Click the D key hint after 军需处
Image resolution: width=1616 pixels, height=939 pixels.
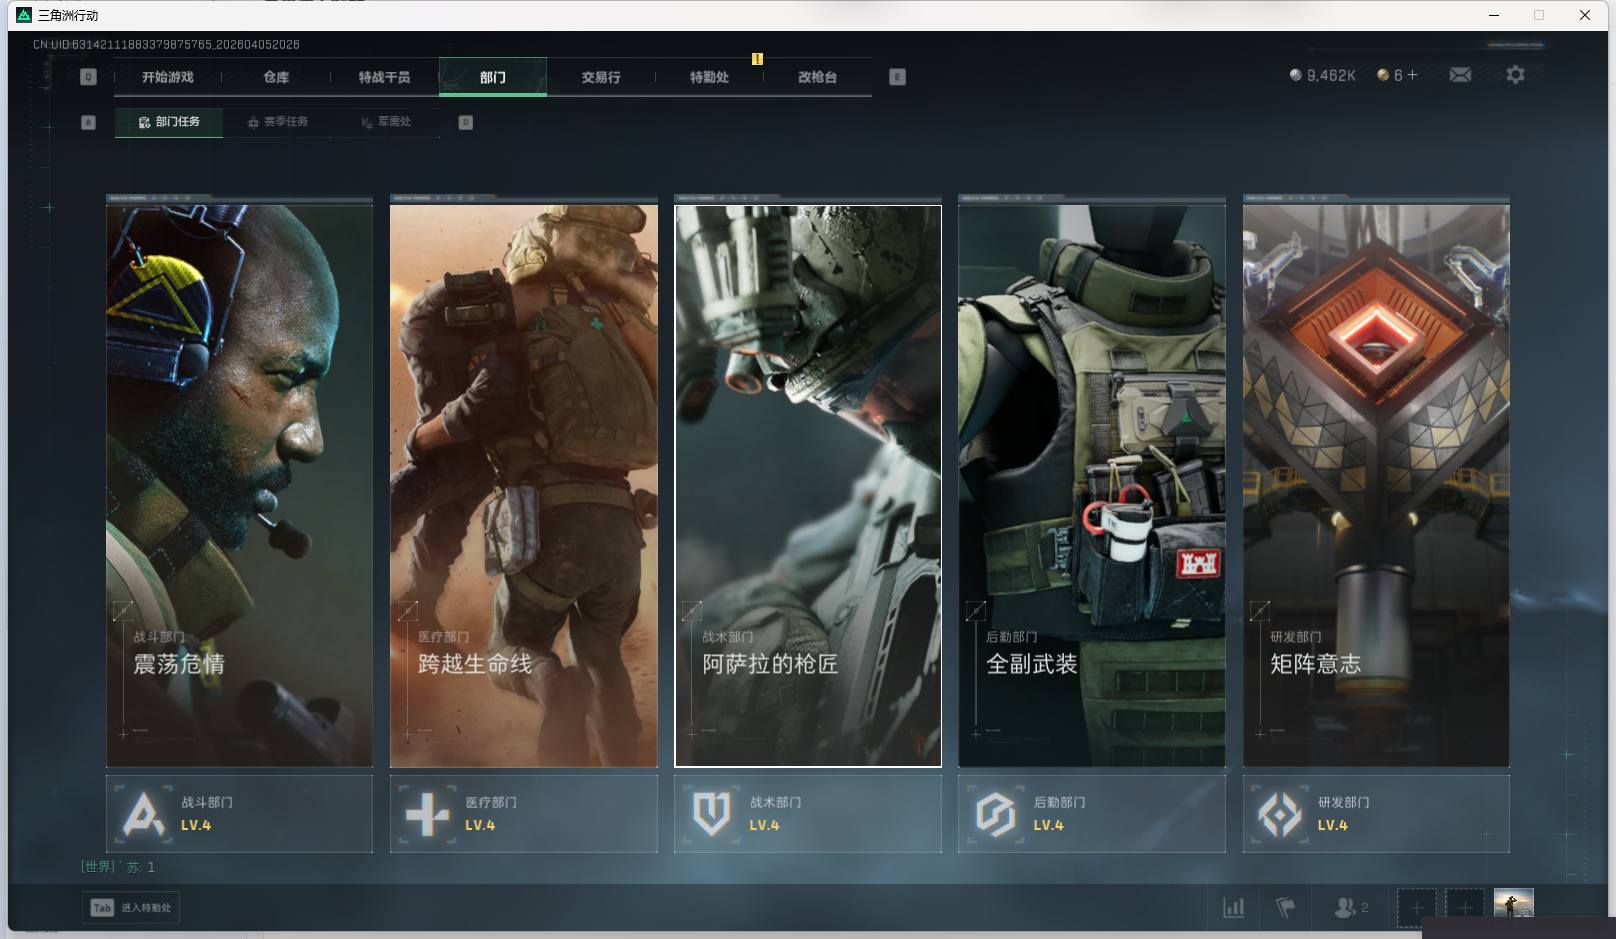[465, 122]
